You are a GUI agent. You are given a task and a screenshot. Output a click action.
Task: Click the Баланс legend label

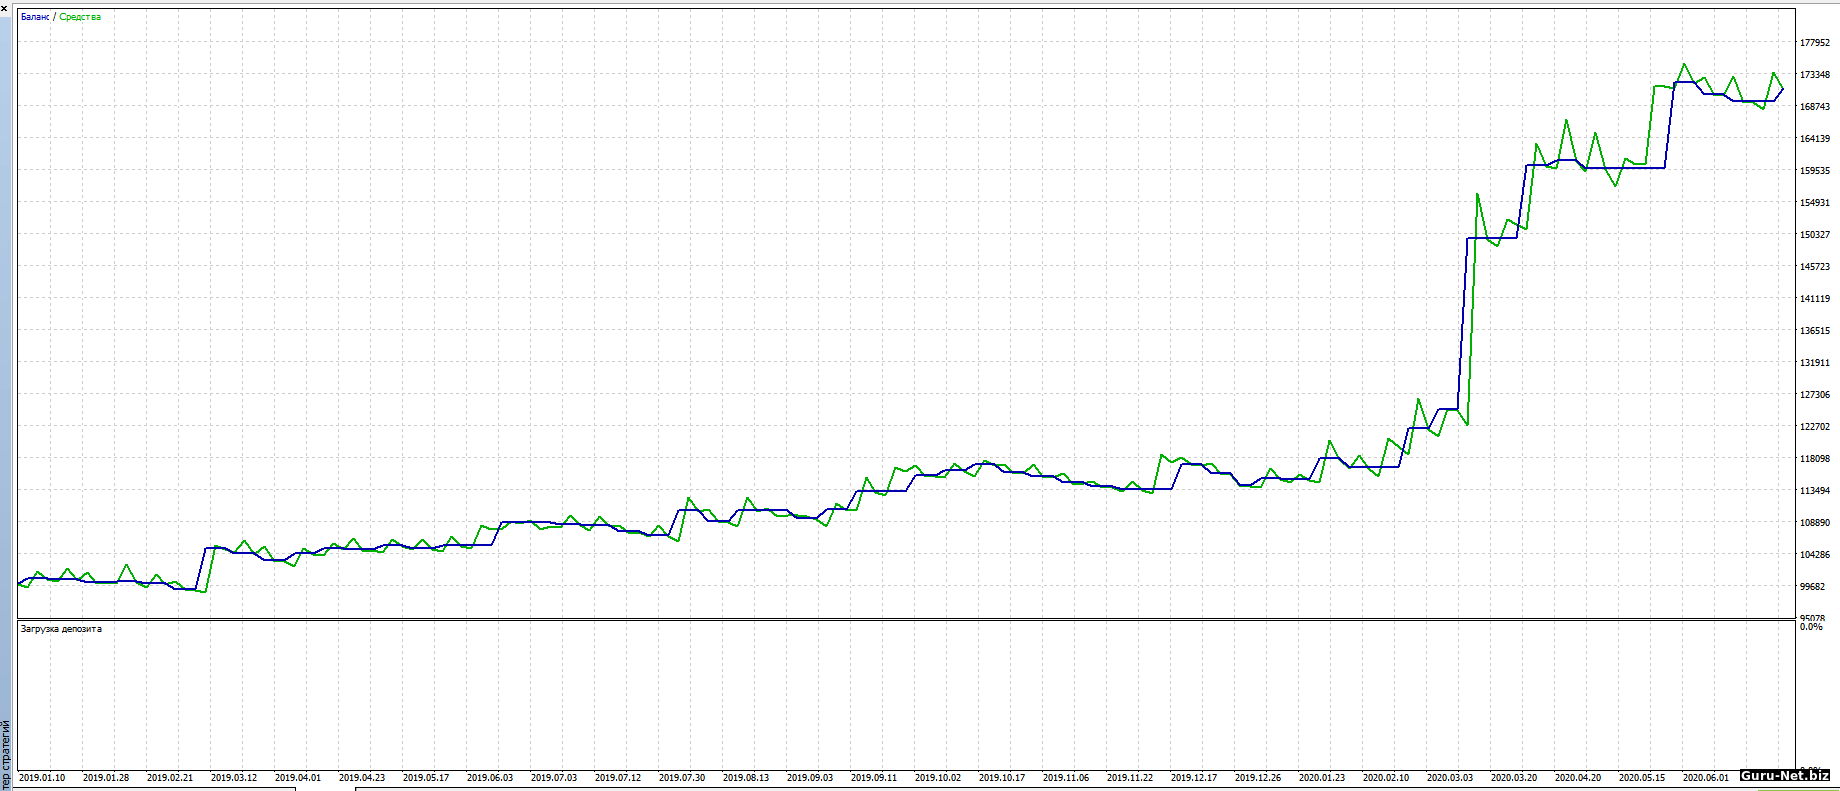click(x=35, y=17)
